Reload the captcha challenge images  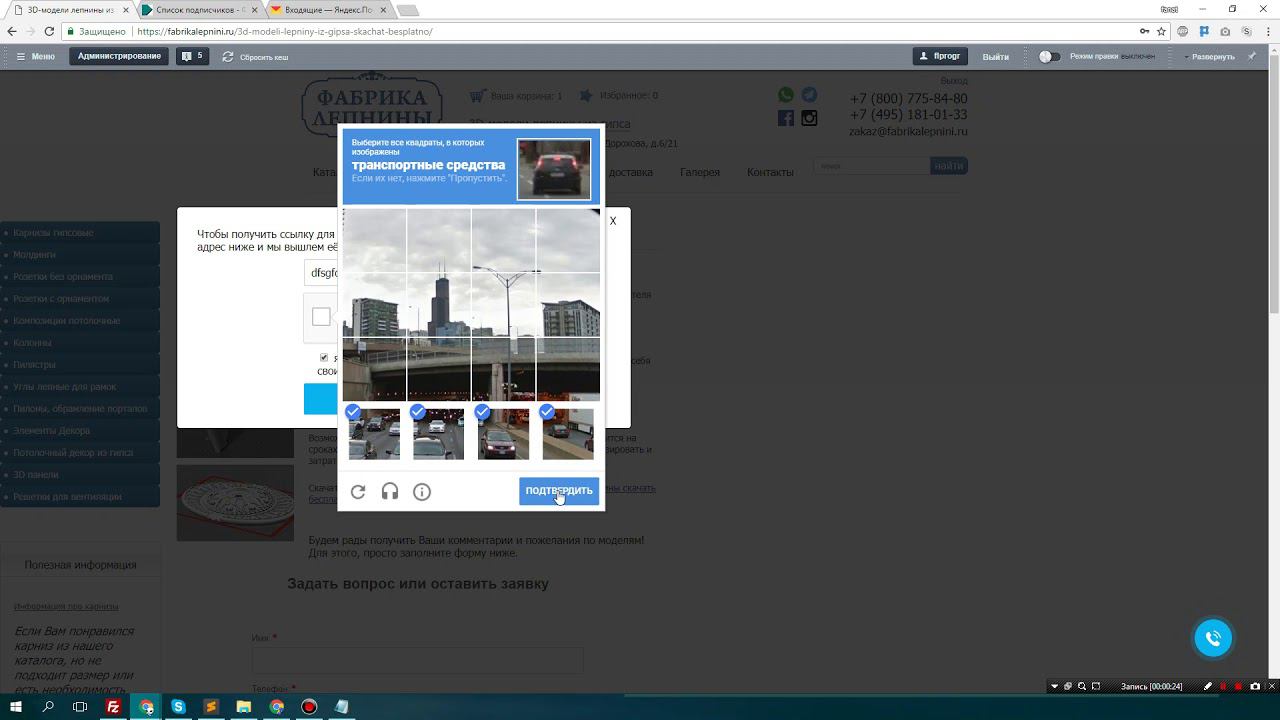(358, 491)
